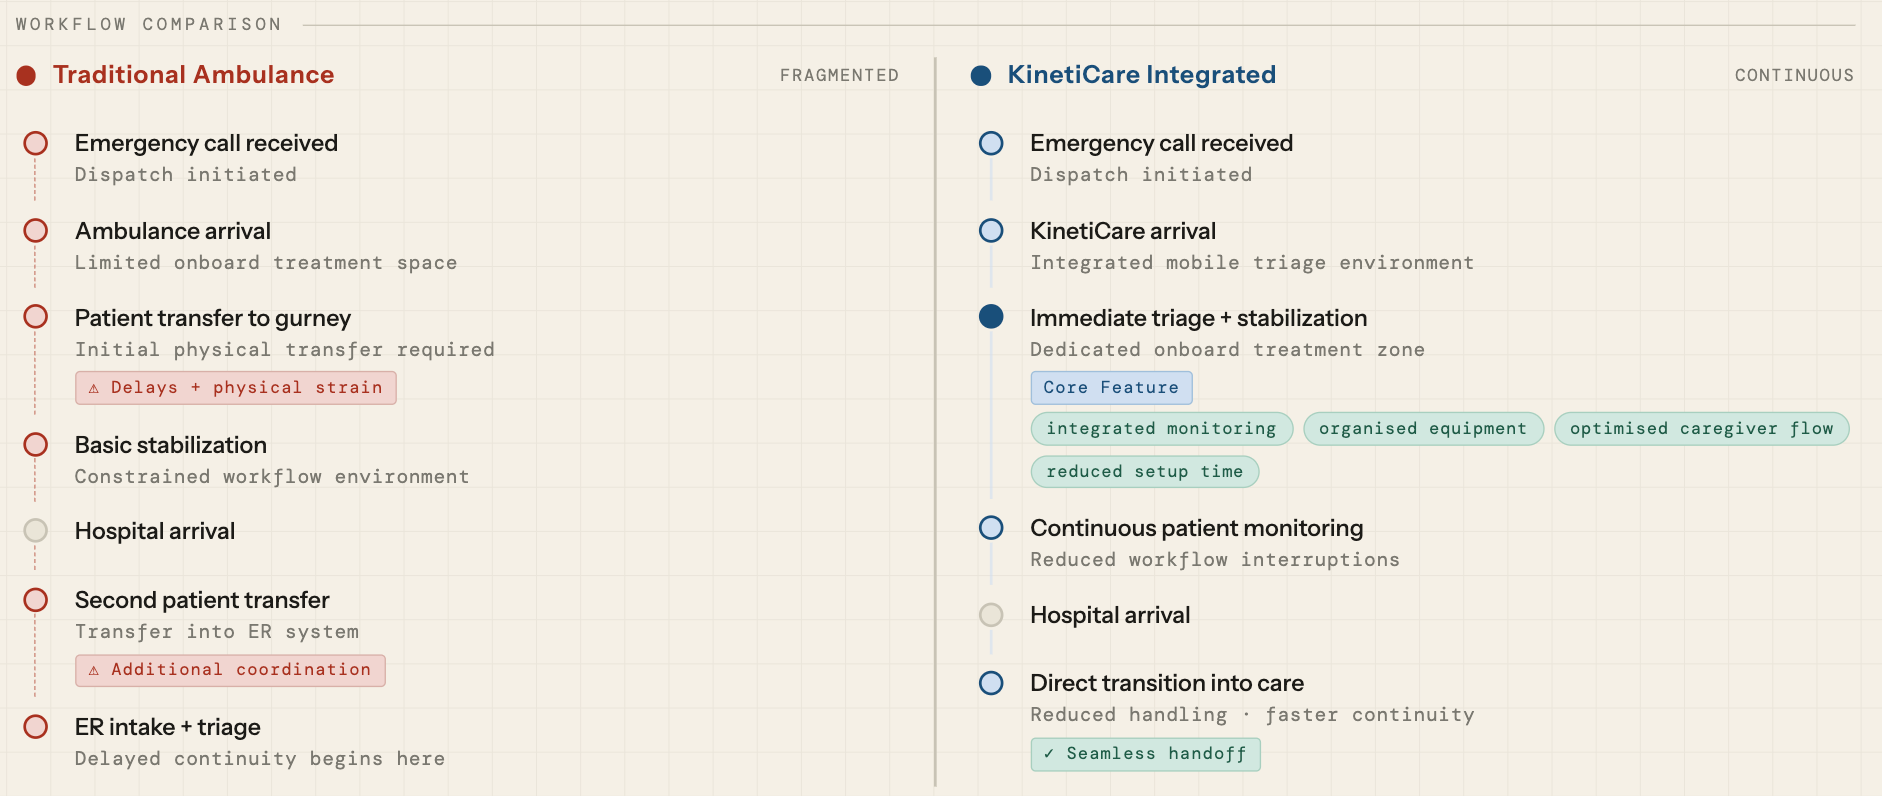
Task: Select the grey Hospital arrival marker in Traditional column
Action: coord(36,530)
